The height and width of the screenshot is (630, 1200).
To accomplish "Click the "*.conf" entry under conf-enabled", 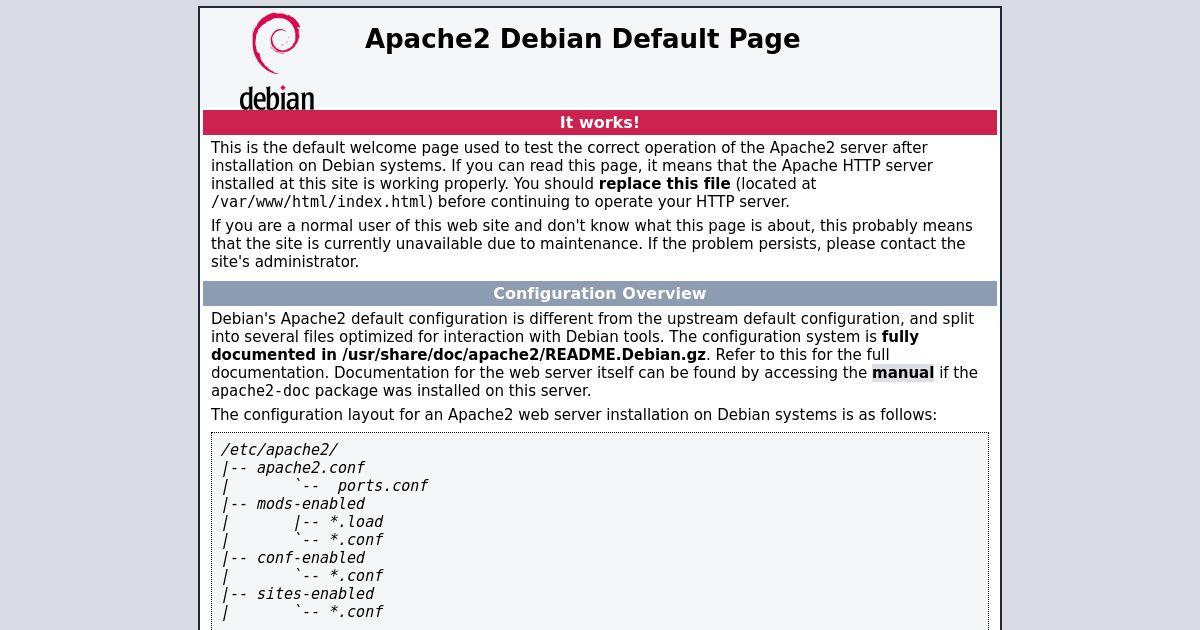I will pyautogui.click(x=356, y=576).
